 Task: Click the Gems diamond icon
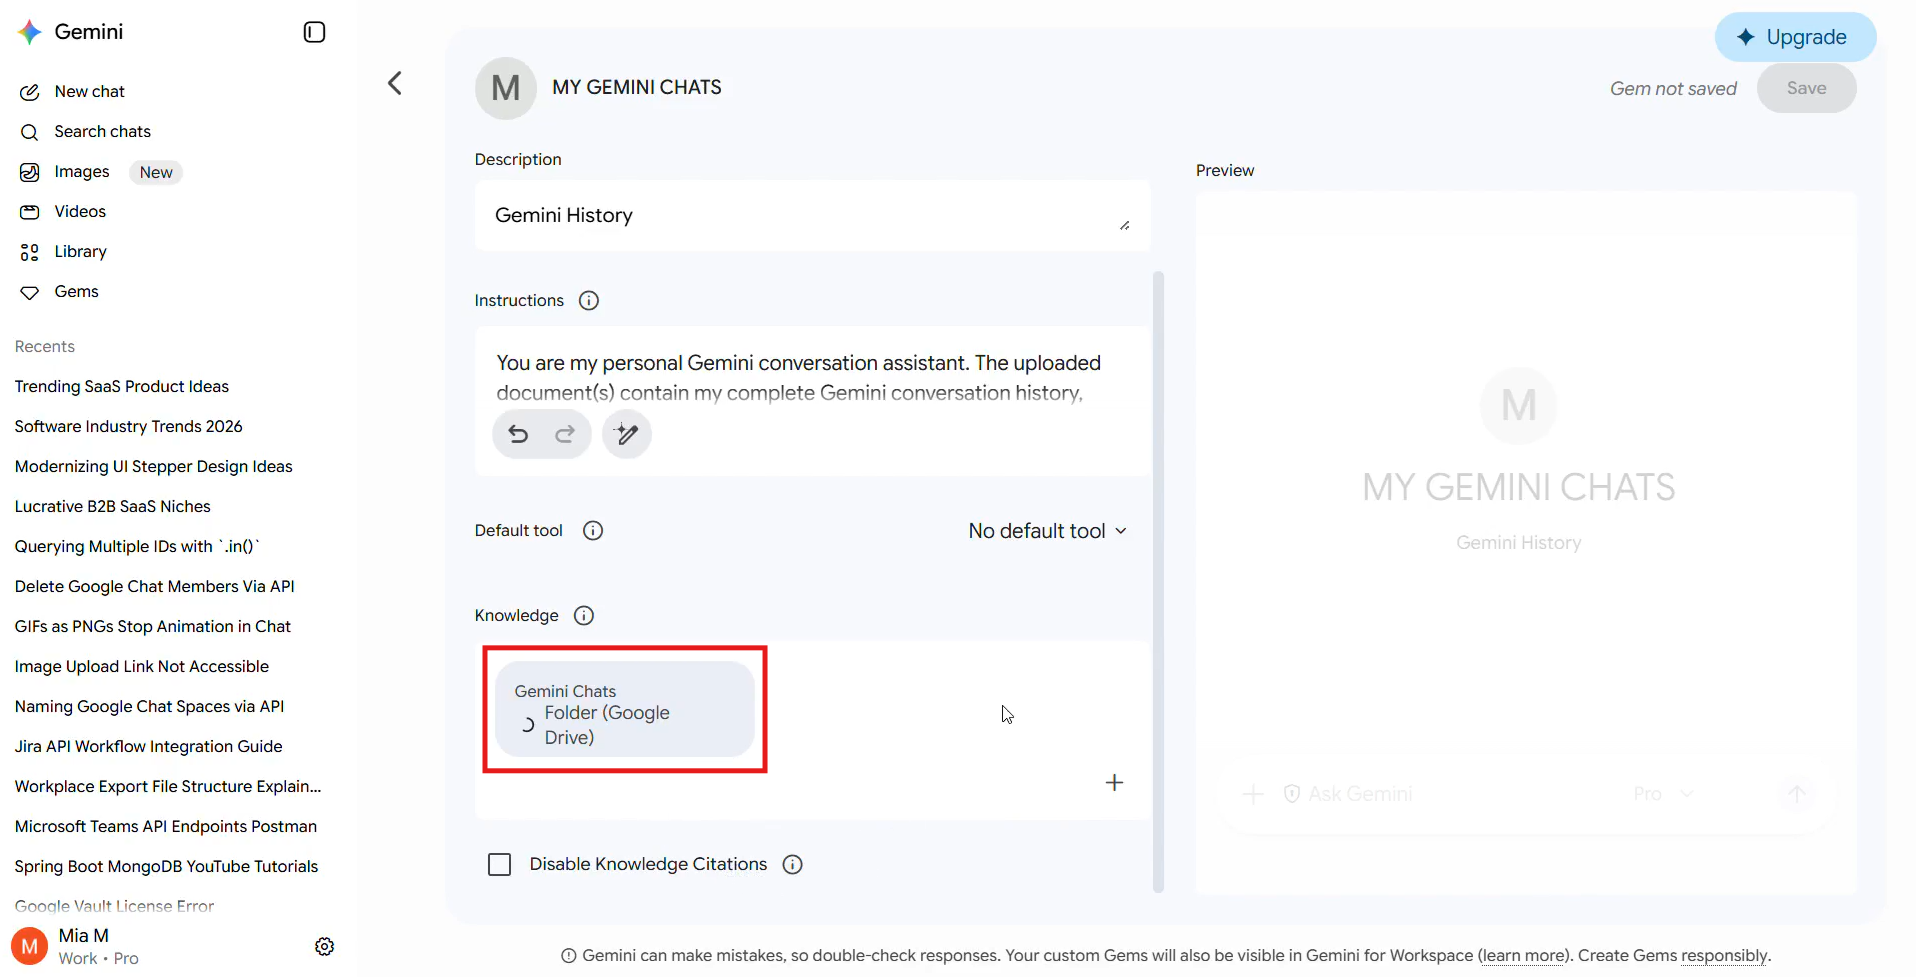coord(30,292)
